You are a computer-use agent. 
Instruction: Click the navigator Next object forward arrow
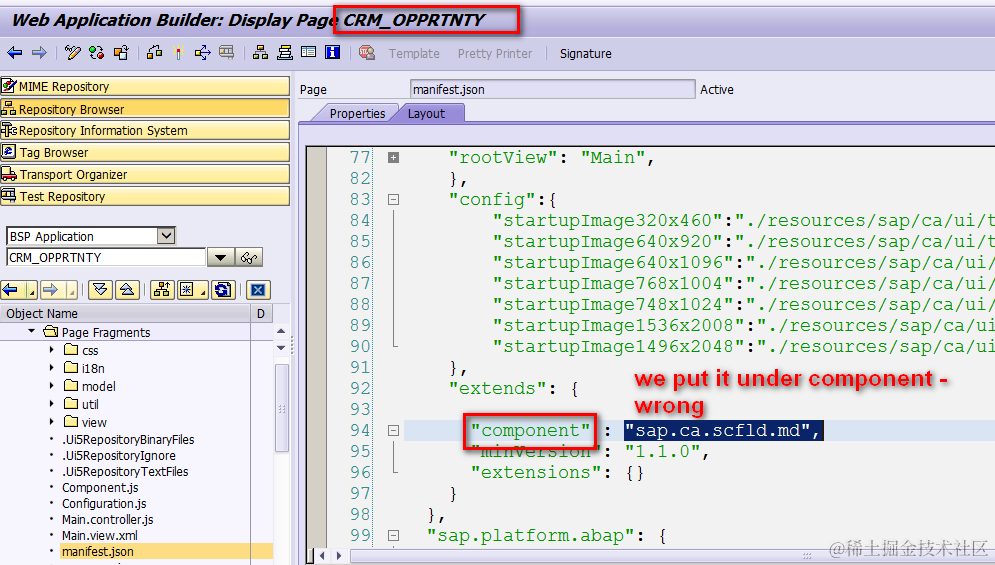coord(49,290)
